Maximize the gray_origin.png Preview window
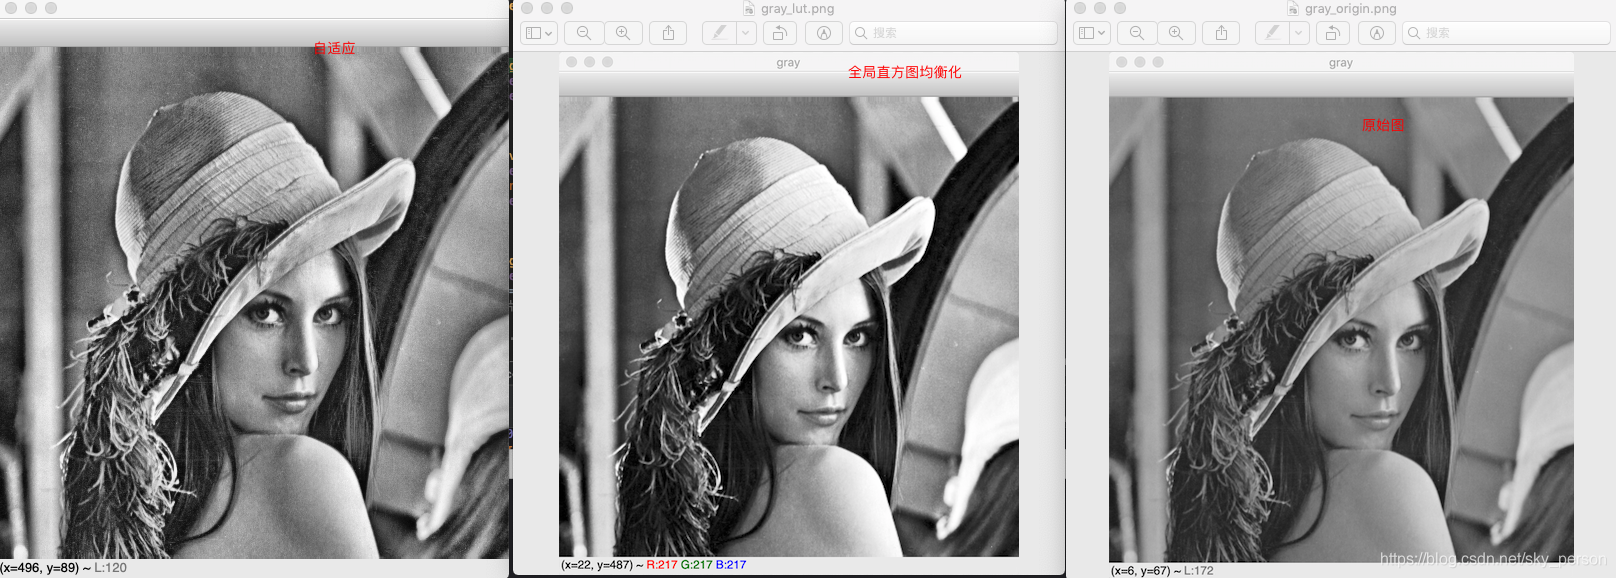This screenshot has width=1616, height=578. (x=1120, y=8)
